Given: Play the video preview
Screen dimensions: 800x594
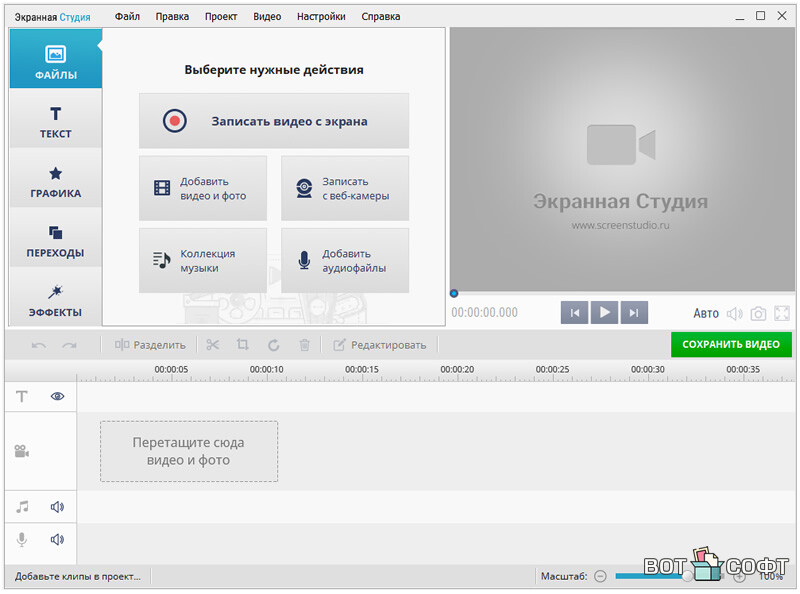Looking at the screenshot, I should pos(605,312).
